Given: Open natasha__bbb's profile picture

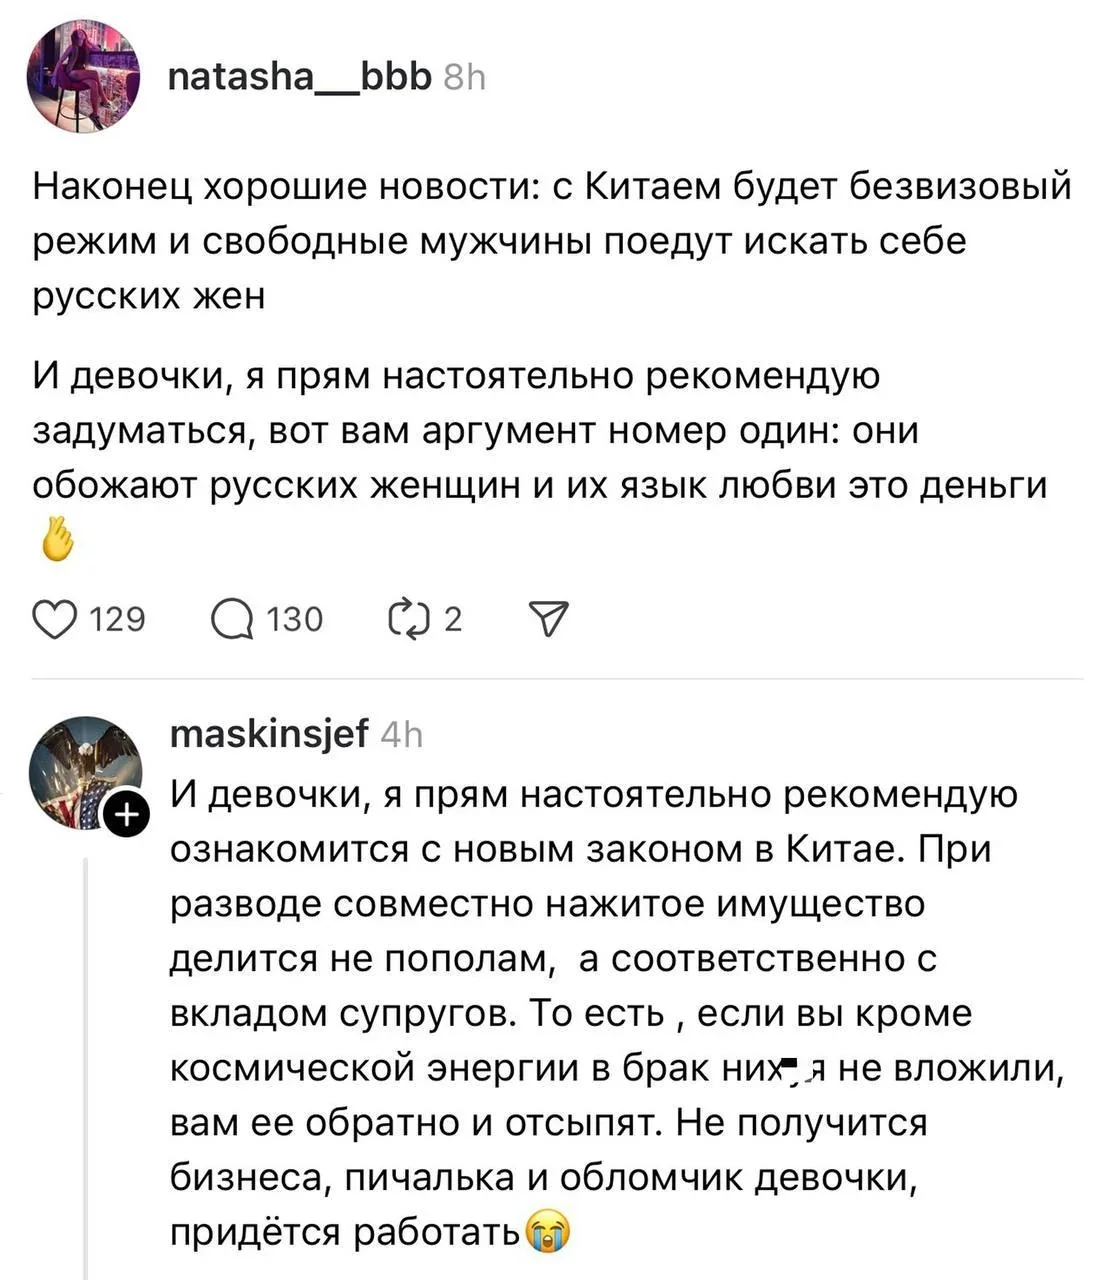Looking at the screenshot, I should (x=84, y=78).
